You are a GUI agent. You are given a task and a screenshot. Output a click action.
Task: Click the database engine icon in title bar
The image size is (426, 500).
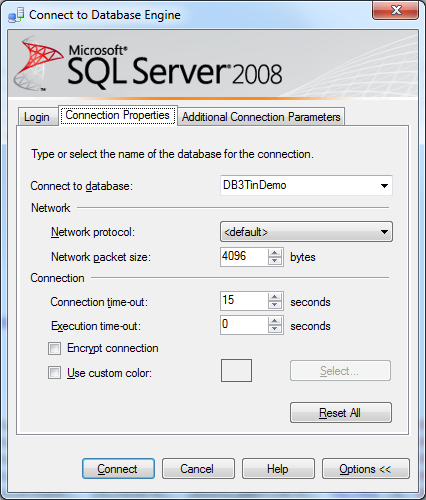click(16, 15)
